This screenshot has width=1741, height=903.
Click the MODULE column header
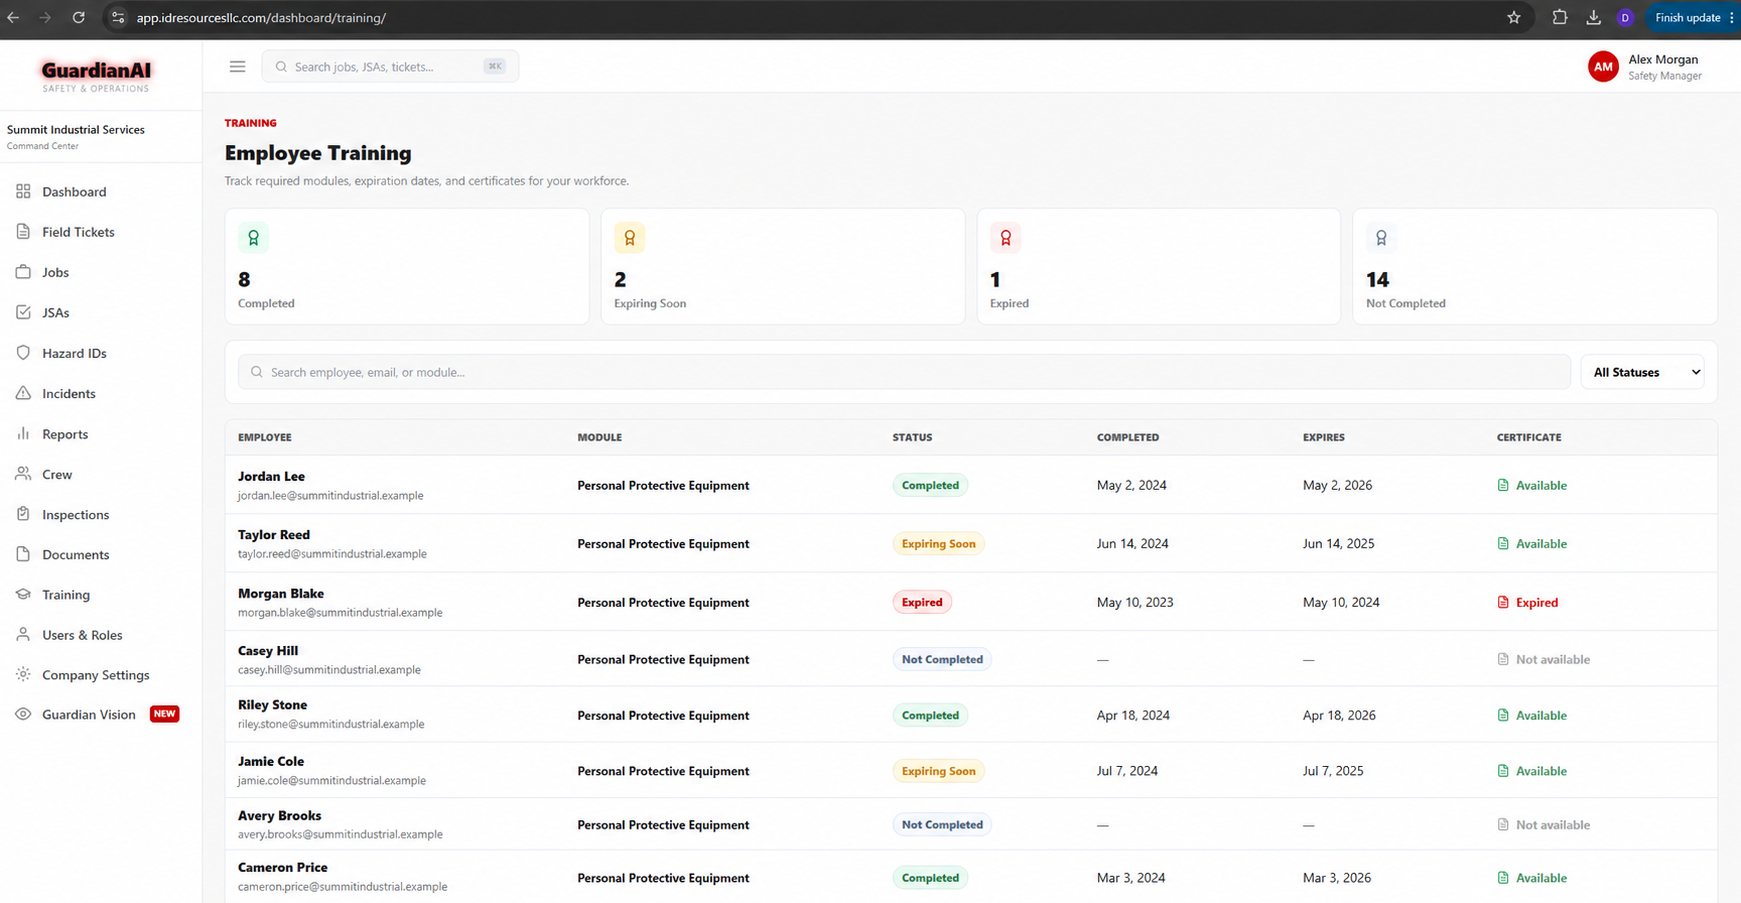point(599,438)
